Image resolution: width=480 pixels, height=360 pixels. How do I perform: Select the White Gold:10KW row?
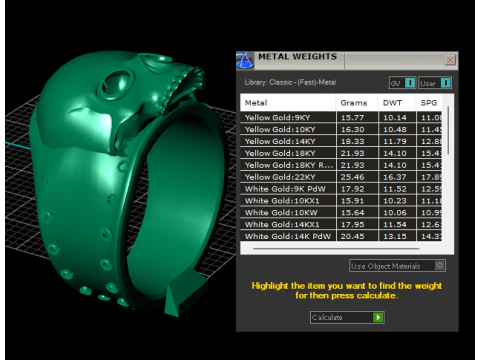coord(341,213)
